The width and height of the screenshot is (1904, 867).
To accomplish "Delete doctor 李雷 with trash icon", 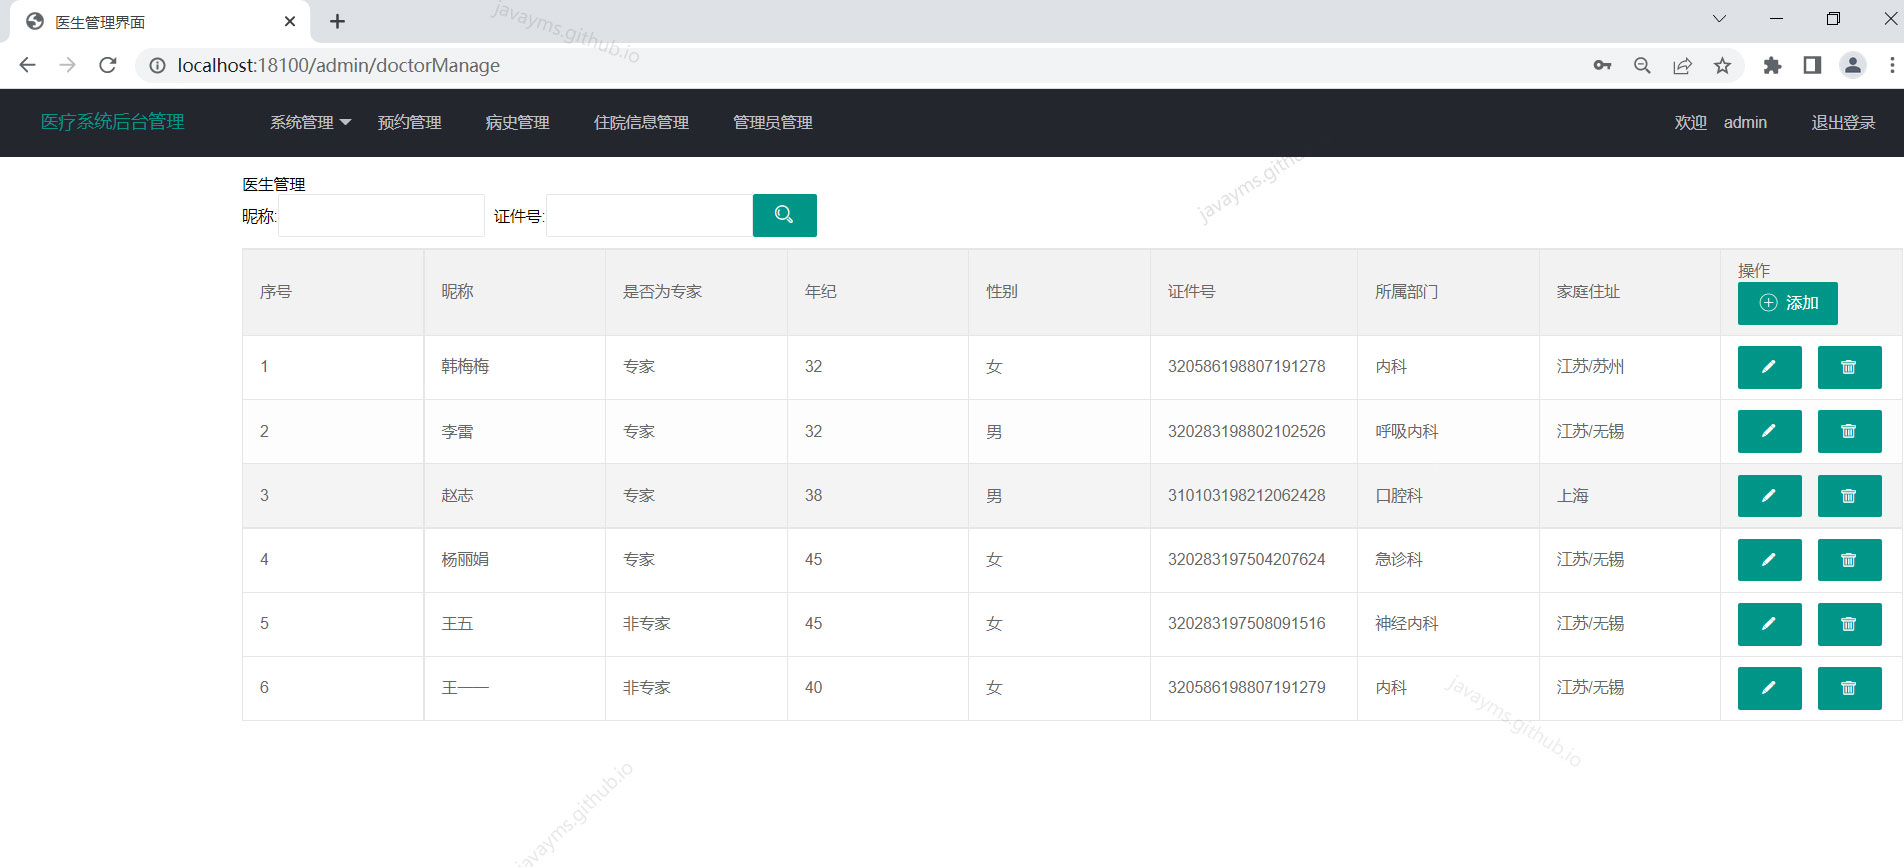I will click(1849, 431).
